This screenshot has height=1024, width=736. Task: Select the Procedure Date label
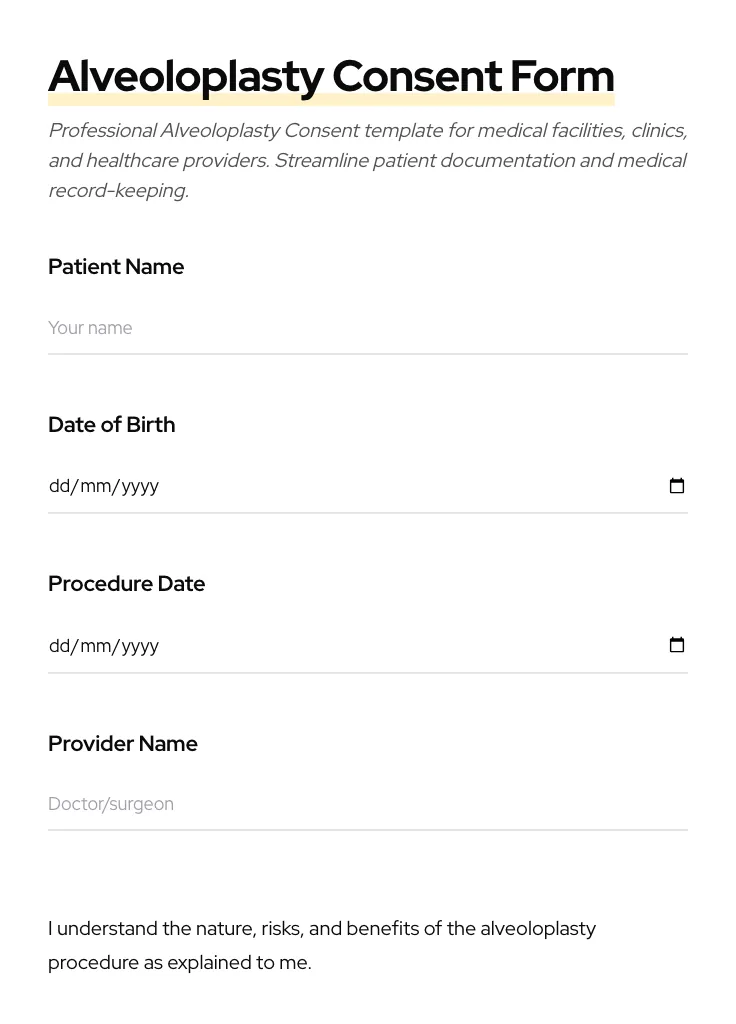click(126, 584)
